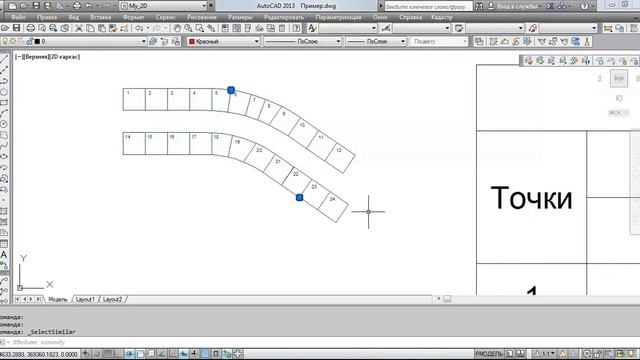Open the МСК coordinate system dropdown

[618, 113]
